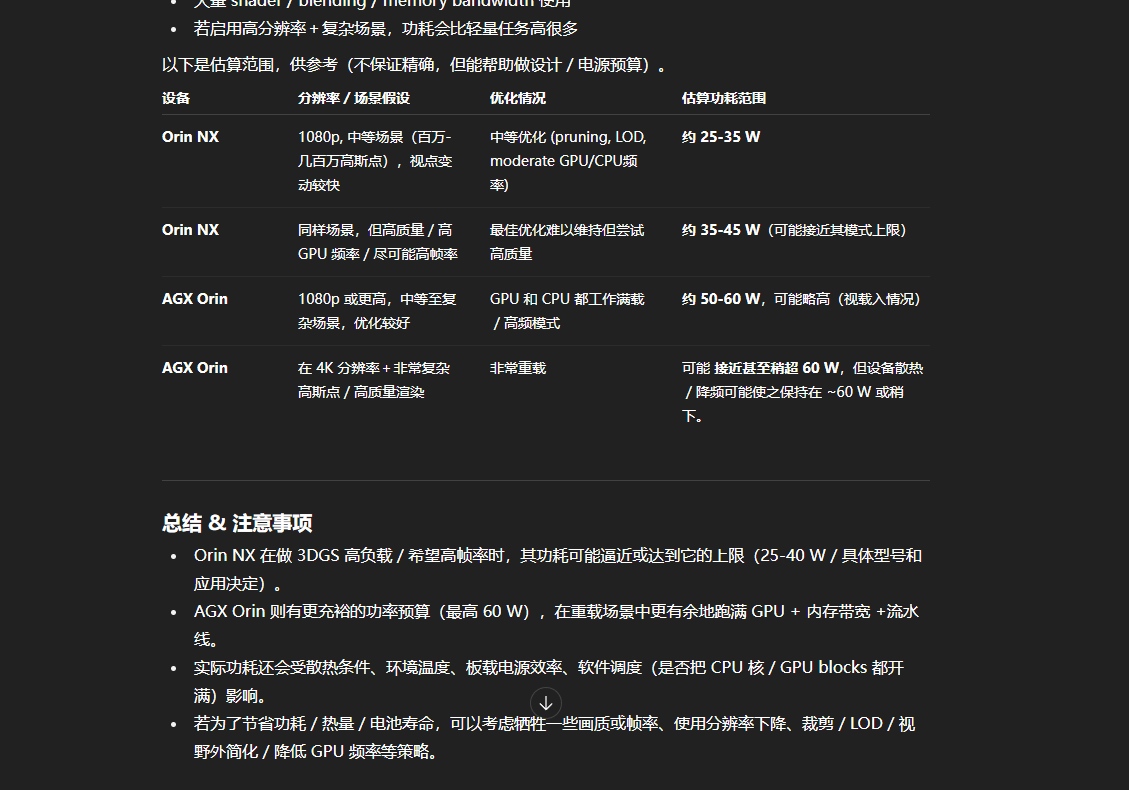Viewport: 1129px width, 790px height.
Task: Click the scroll-to-bottom down arrow button
Action: [546, 703]
